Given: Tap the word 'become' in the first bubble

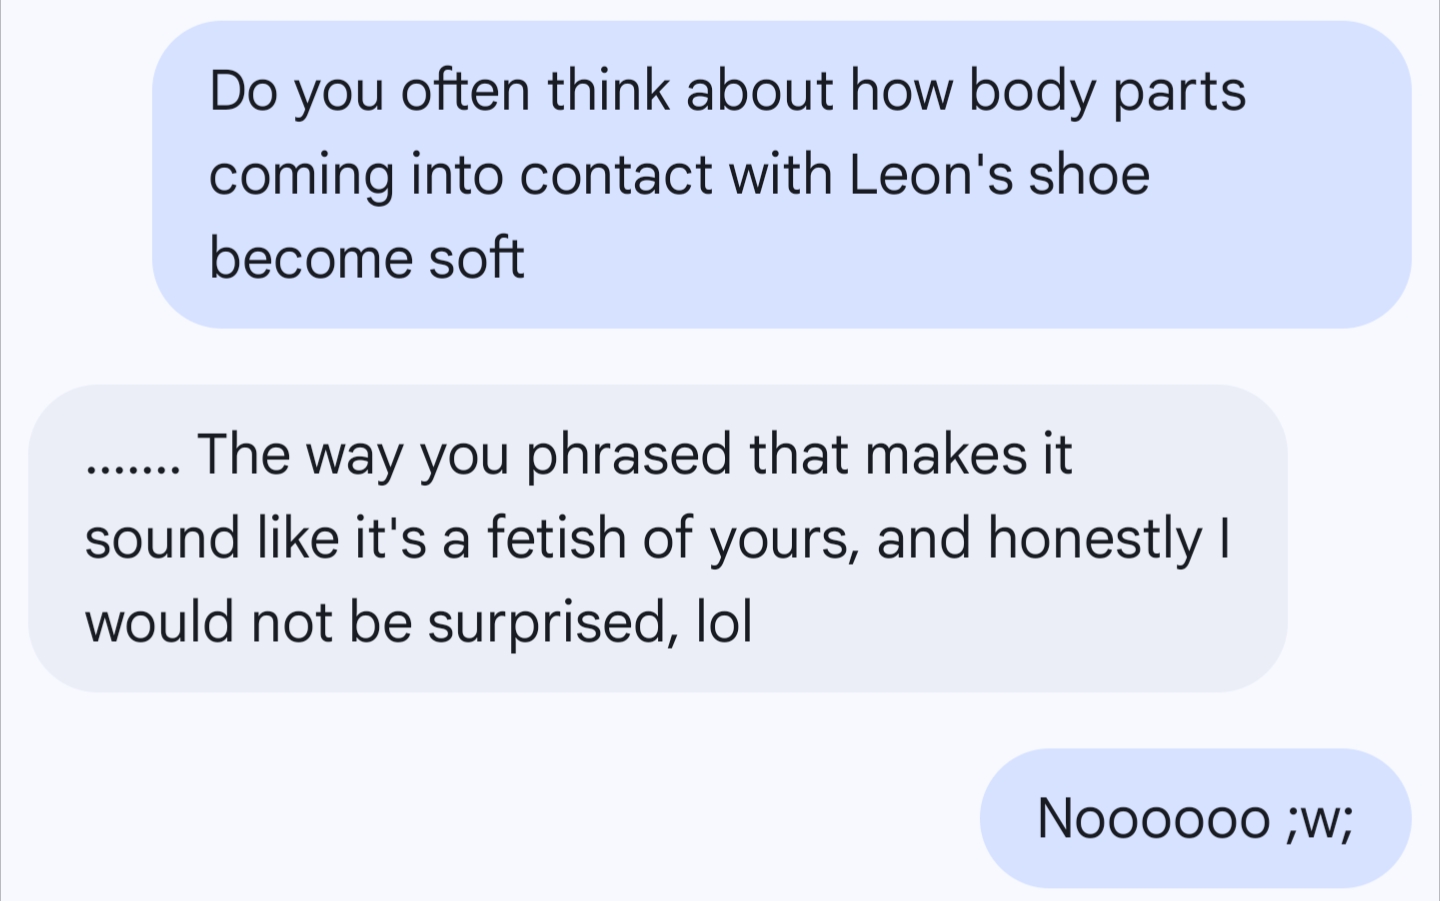Looking at the screenshot, I should pos(310,259).
